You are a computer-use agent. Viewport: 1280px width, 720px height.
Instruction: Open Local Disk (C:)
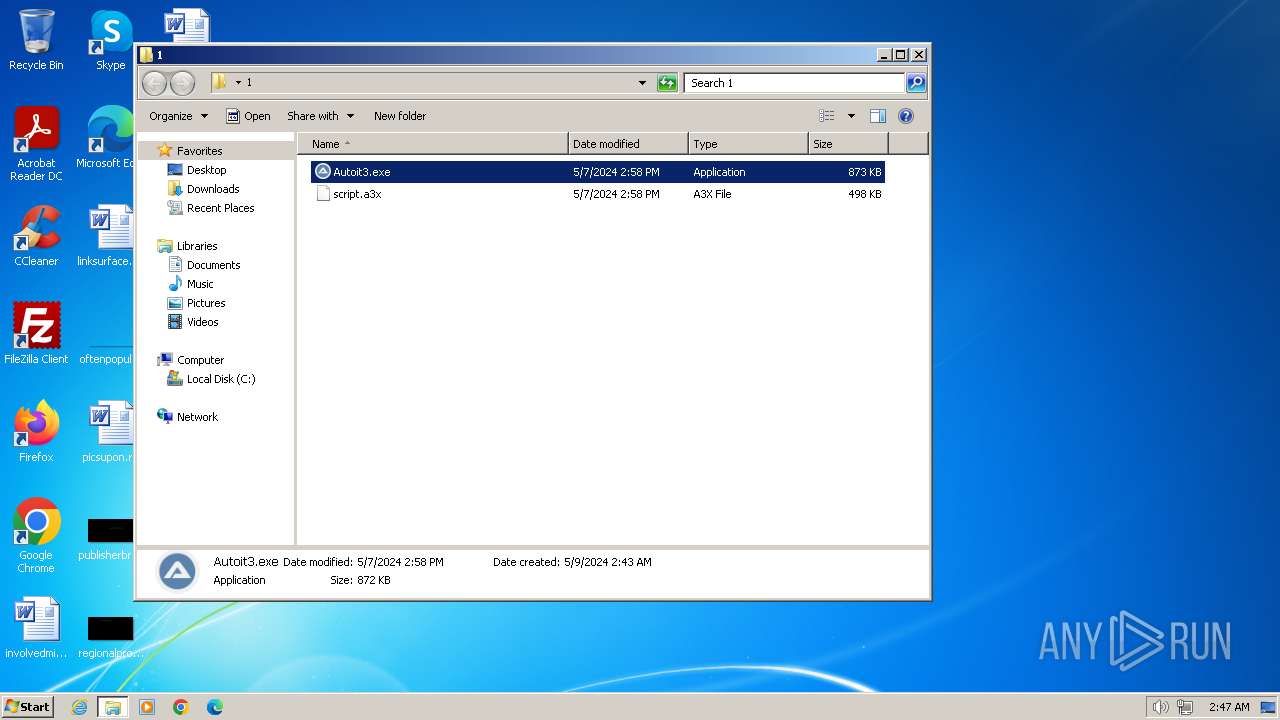[220, 379]
